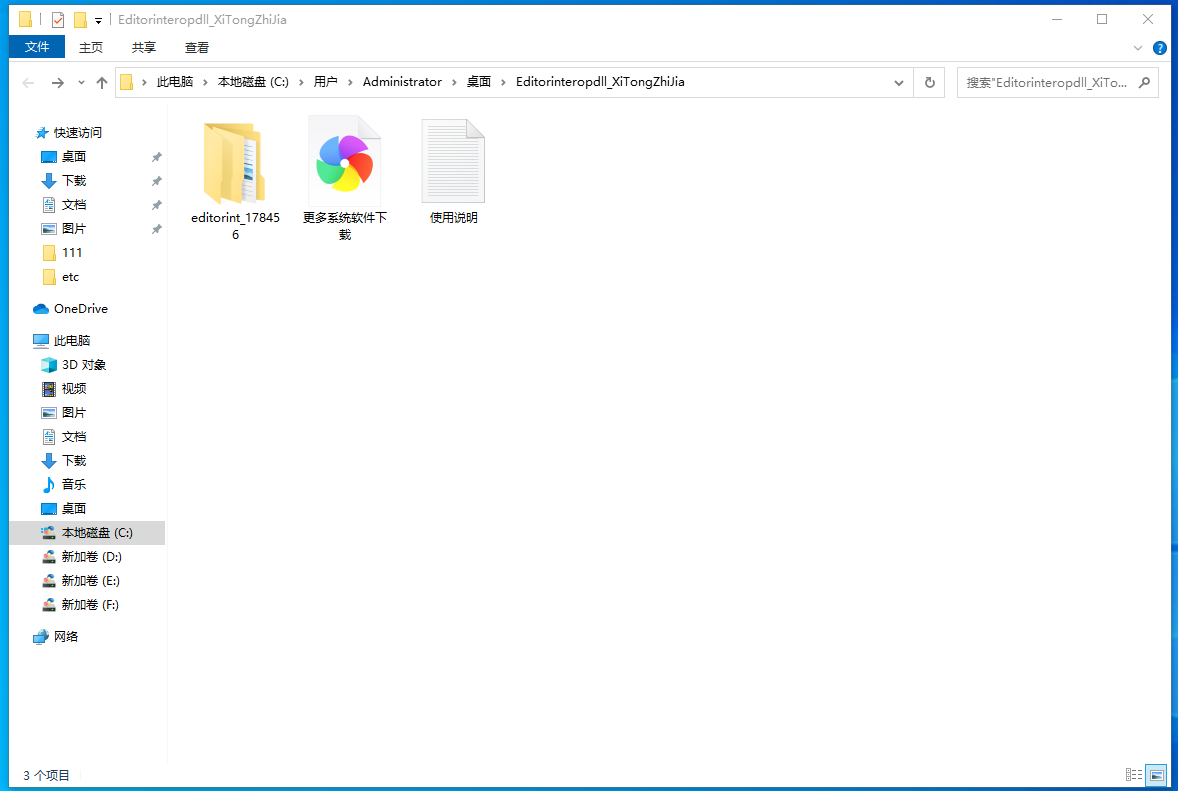Open the 使用说明 text file
This screenshot has height=791, width=1178.
(x=453, y=173)
